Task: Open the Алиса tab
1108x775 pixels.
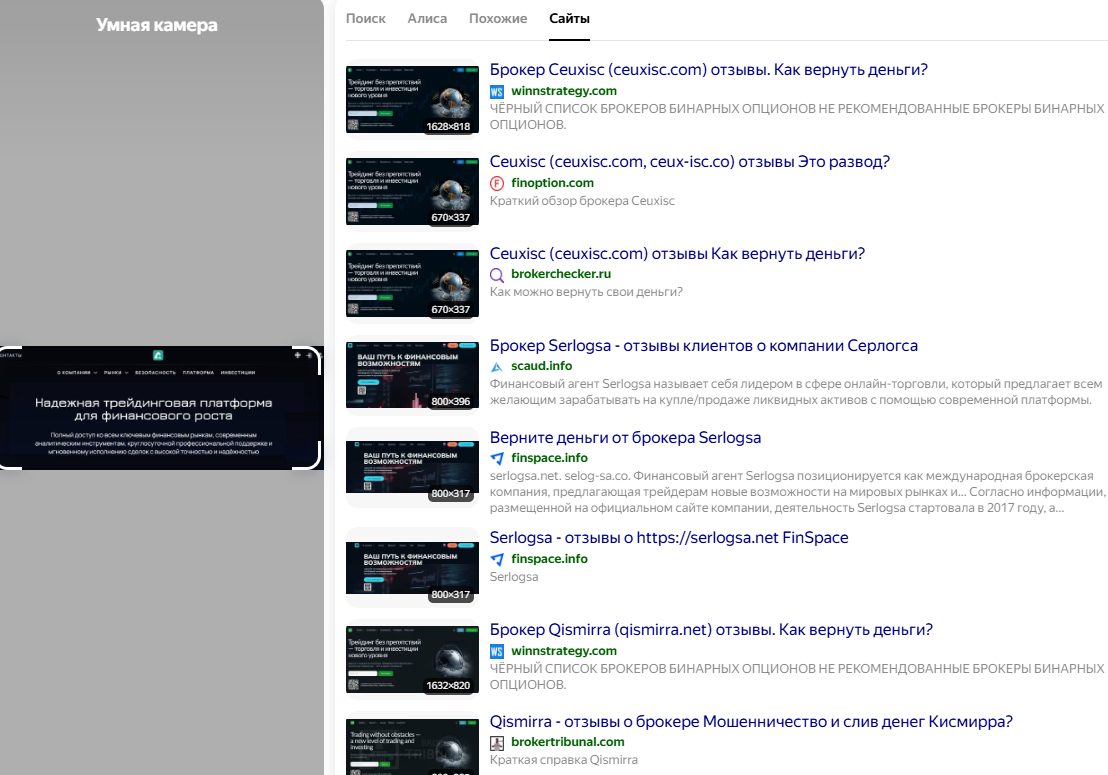Action: tap(427, 19)
